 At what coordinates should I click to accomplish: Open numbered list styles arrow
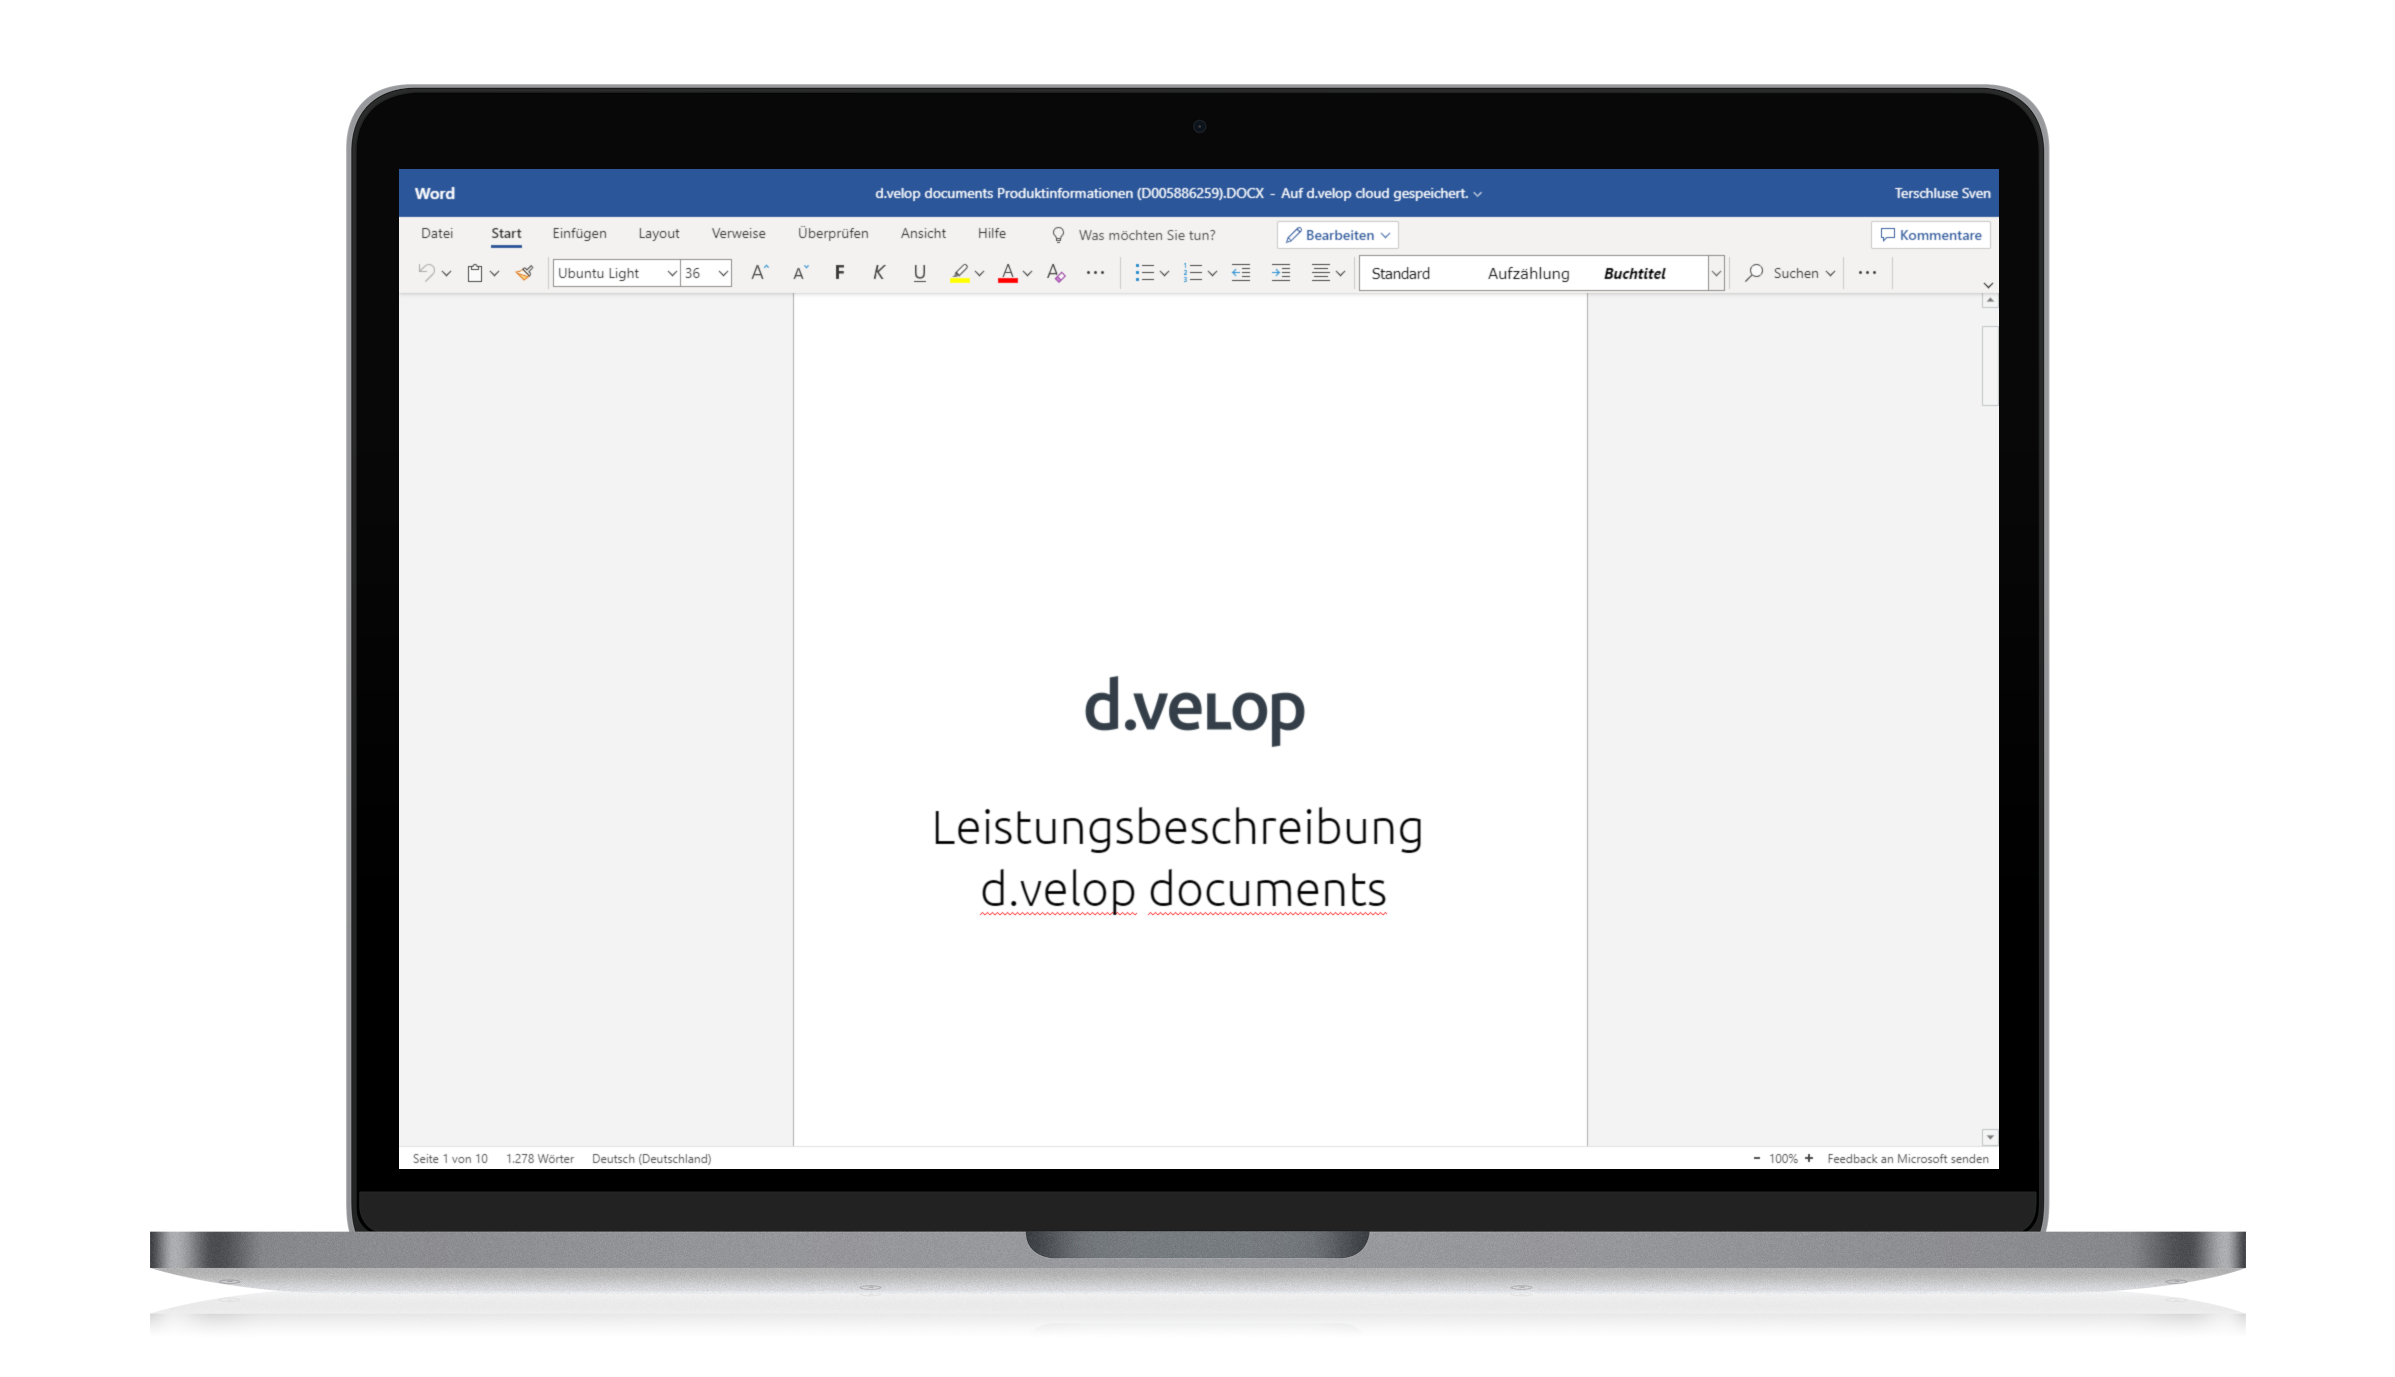point(1212,273)
